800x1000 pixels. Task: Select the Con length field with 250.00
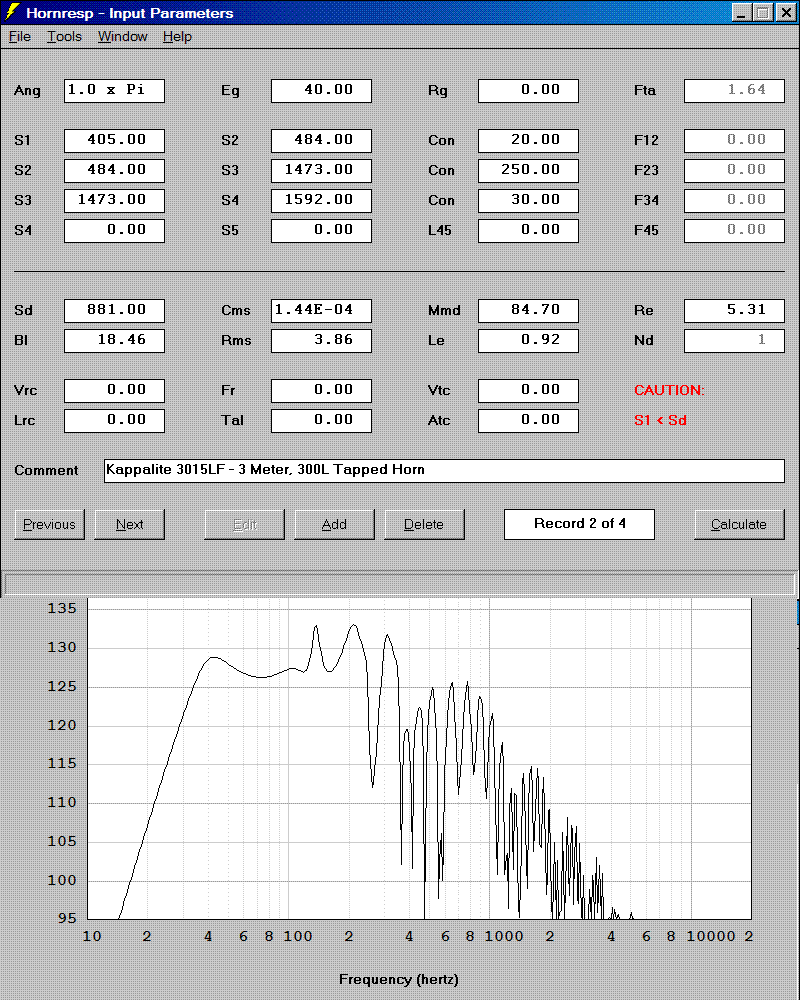(x=528, y=170)
